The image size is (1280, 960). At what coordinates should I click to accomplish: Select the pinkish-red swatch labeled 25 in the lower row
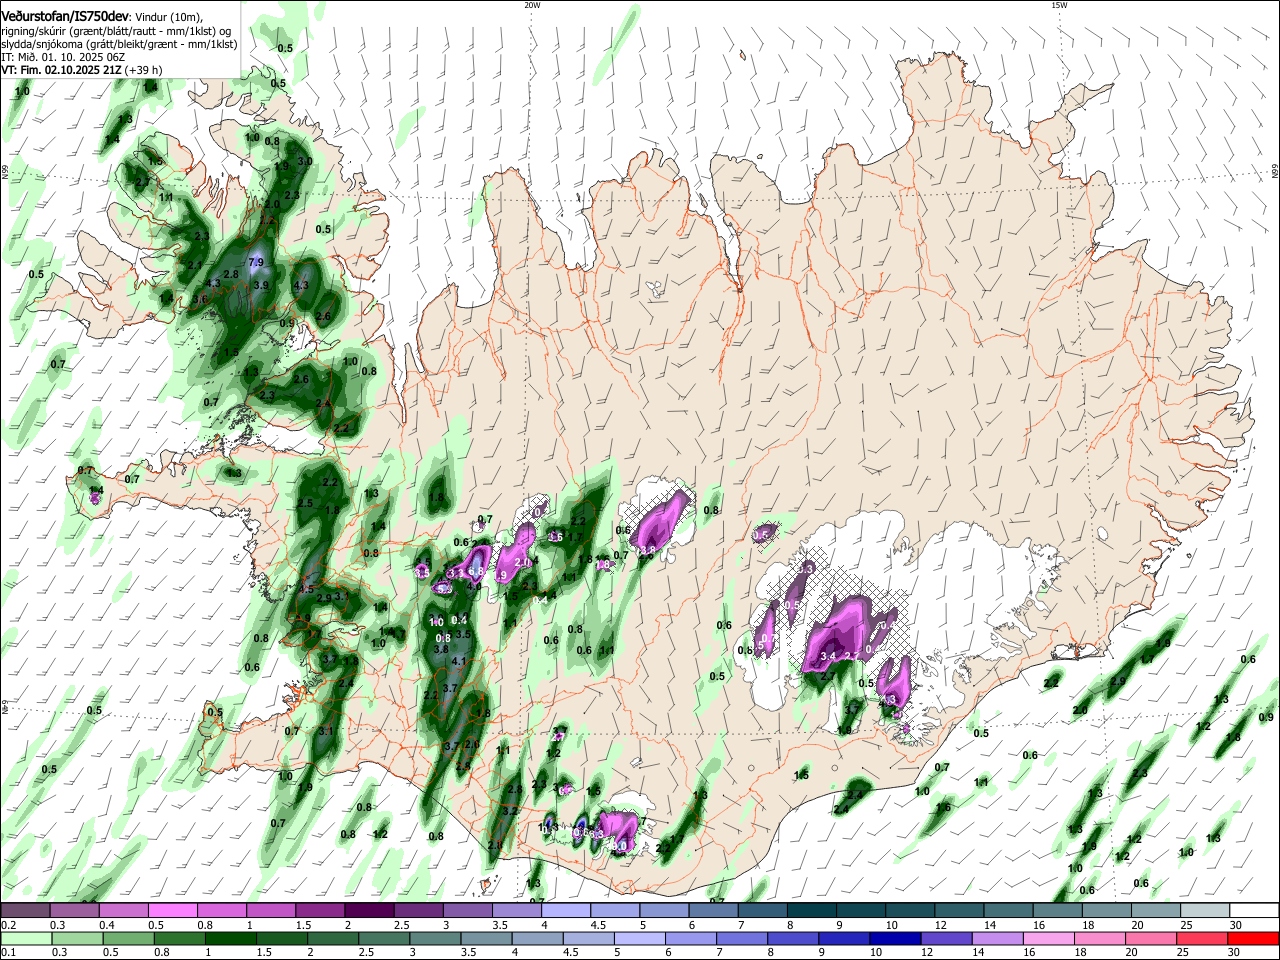[1203, 938]
